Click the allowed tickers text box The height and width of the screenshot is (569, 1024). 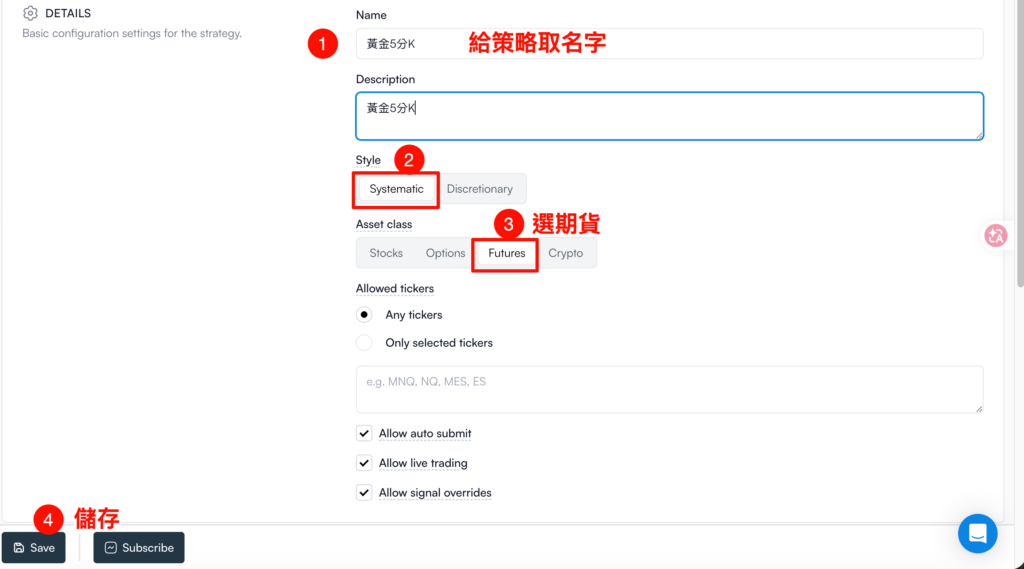[669, 389]
